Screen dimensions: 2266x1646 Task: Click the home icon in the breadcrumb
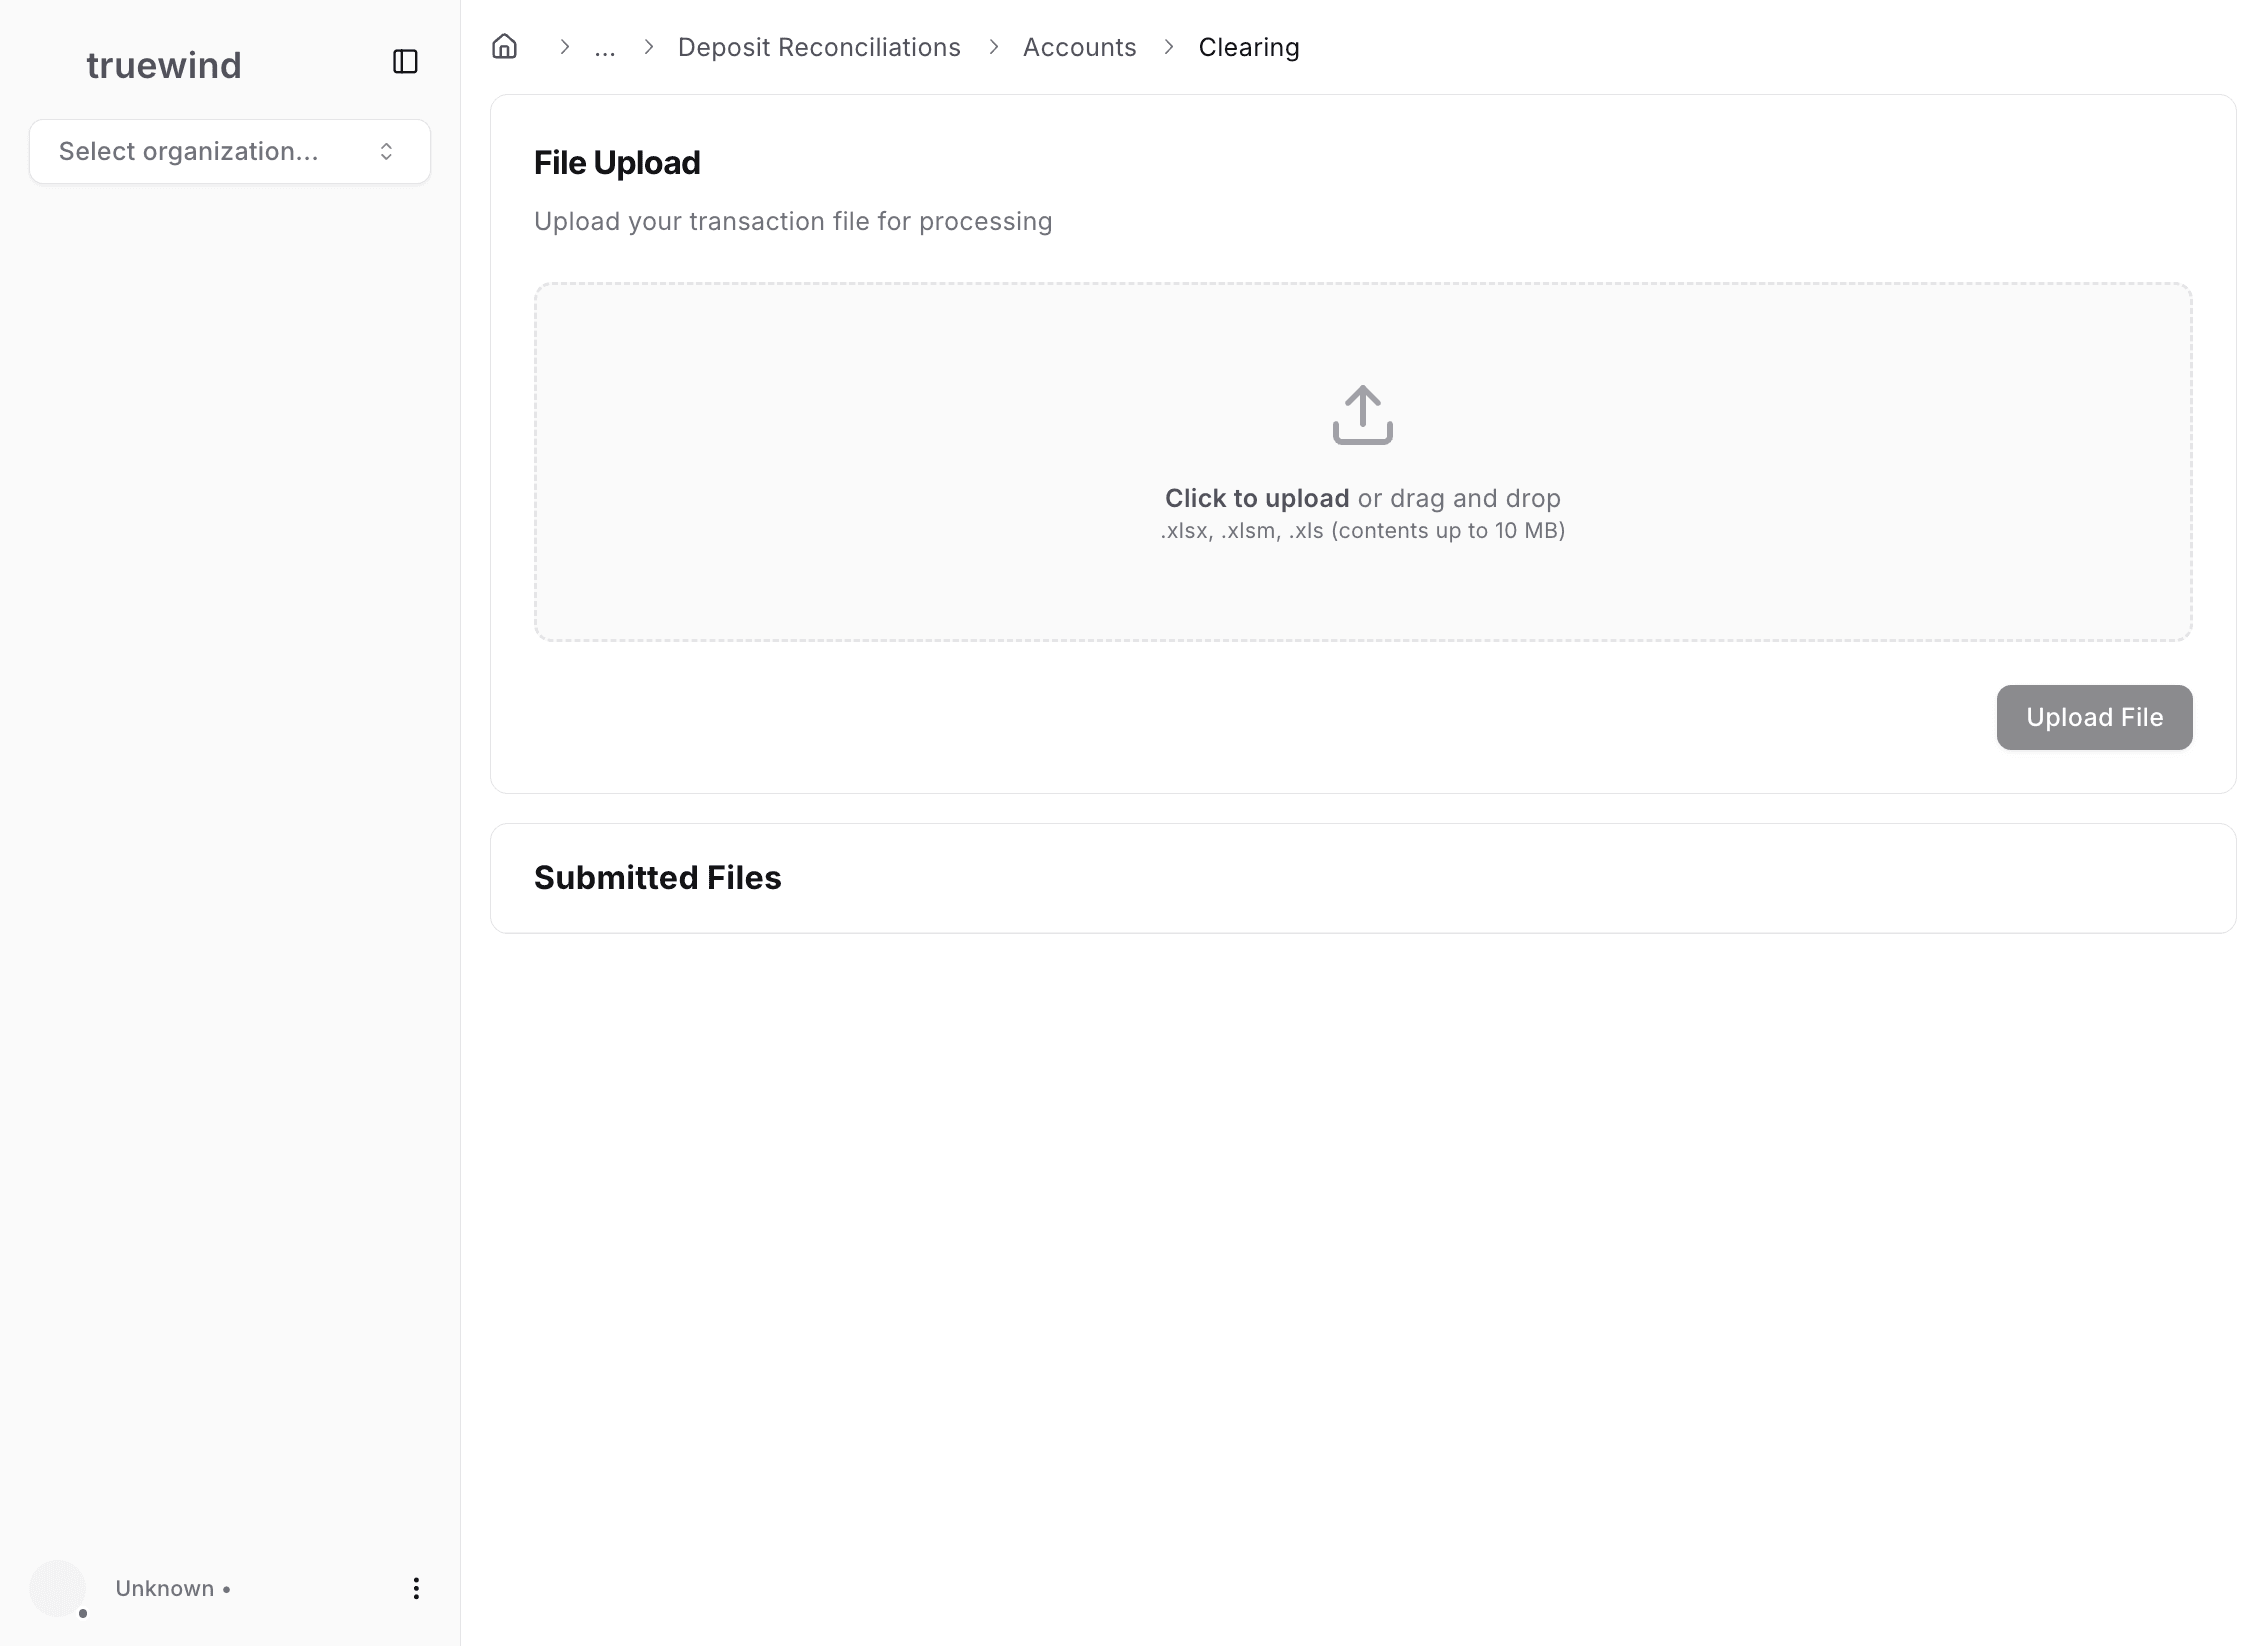504,46
